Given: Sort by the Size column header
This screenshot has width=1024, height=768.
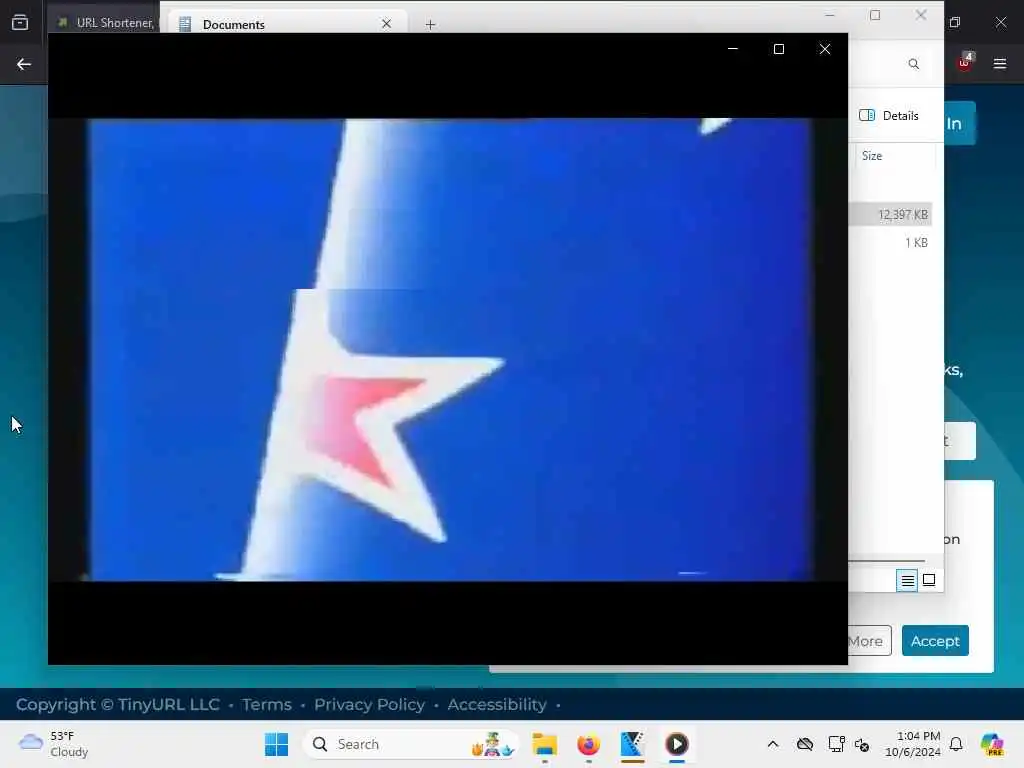Looking at the screenshot, I should click(x=872, y=155).
